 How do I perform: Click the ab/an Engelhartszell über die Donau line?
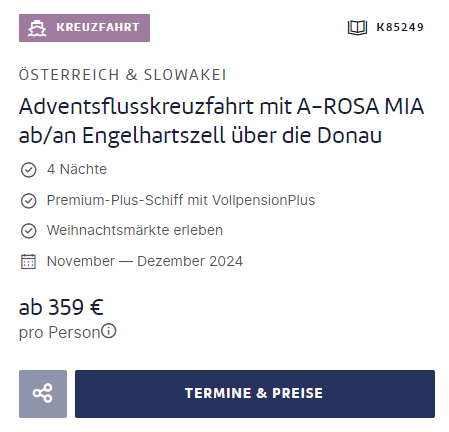tap(200, 135)
